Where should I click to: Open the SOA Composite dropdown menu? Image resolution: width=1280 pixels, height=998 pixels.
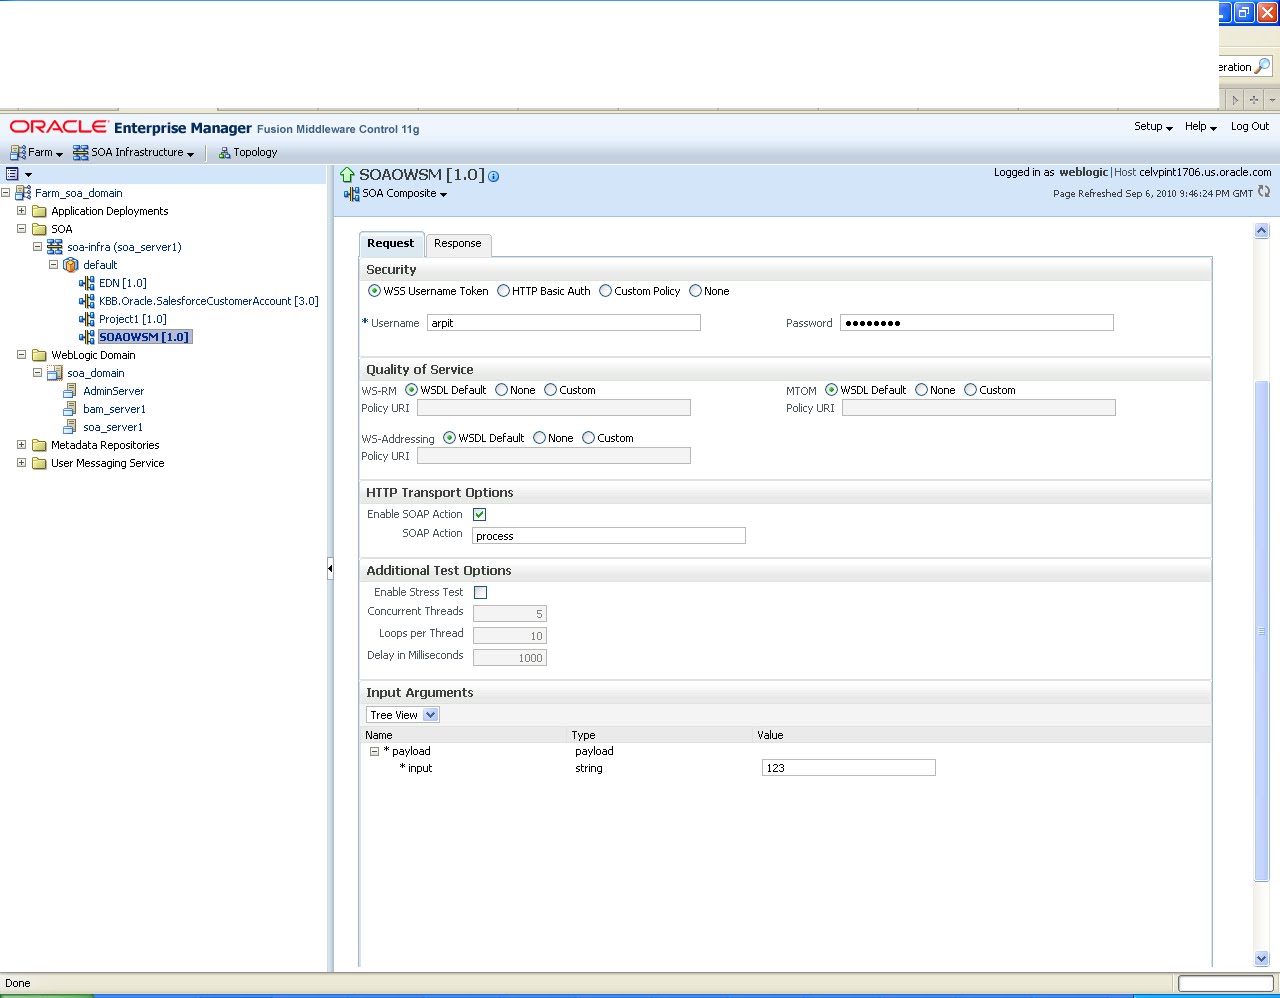click(x=396, y=194)
